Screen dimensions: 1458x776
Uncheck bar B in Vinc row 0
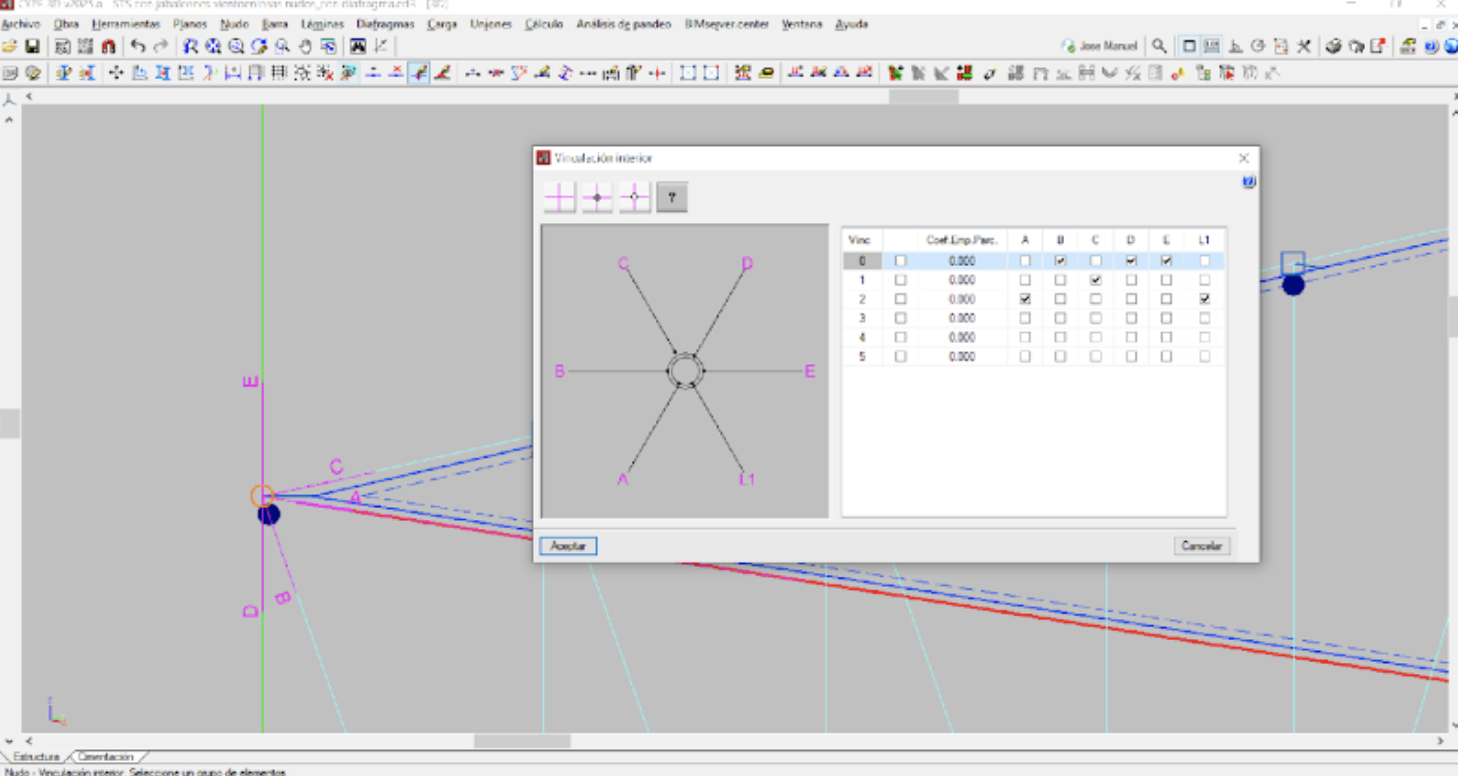(1060, 261)
